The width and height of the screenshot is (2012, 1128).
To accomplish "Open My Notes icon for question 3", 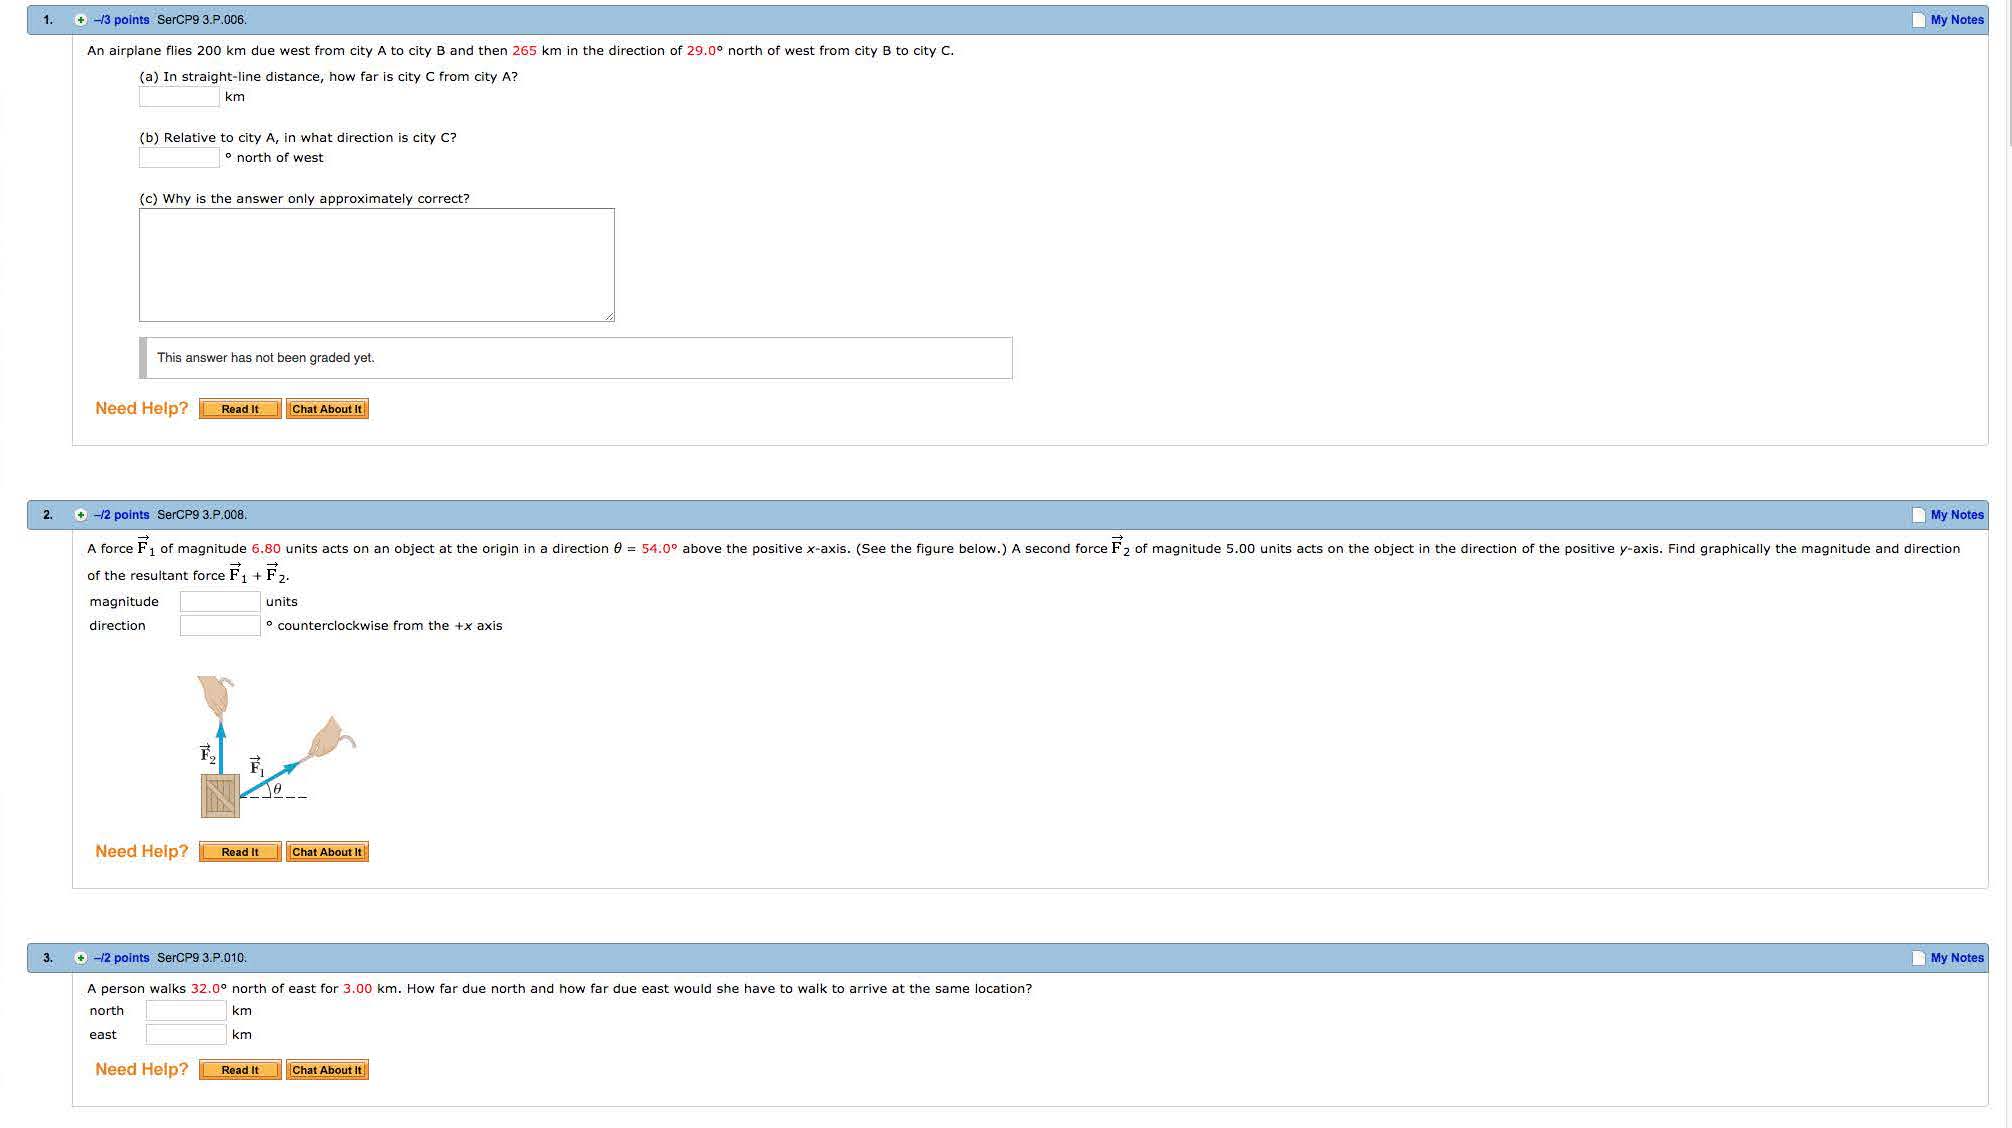I will click(1918, 958).
